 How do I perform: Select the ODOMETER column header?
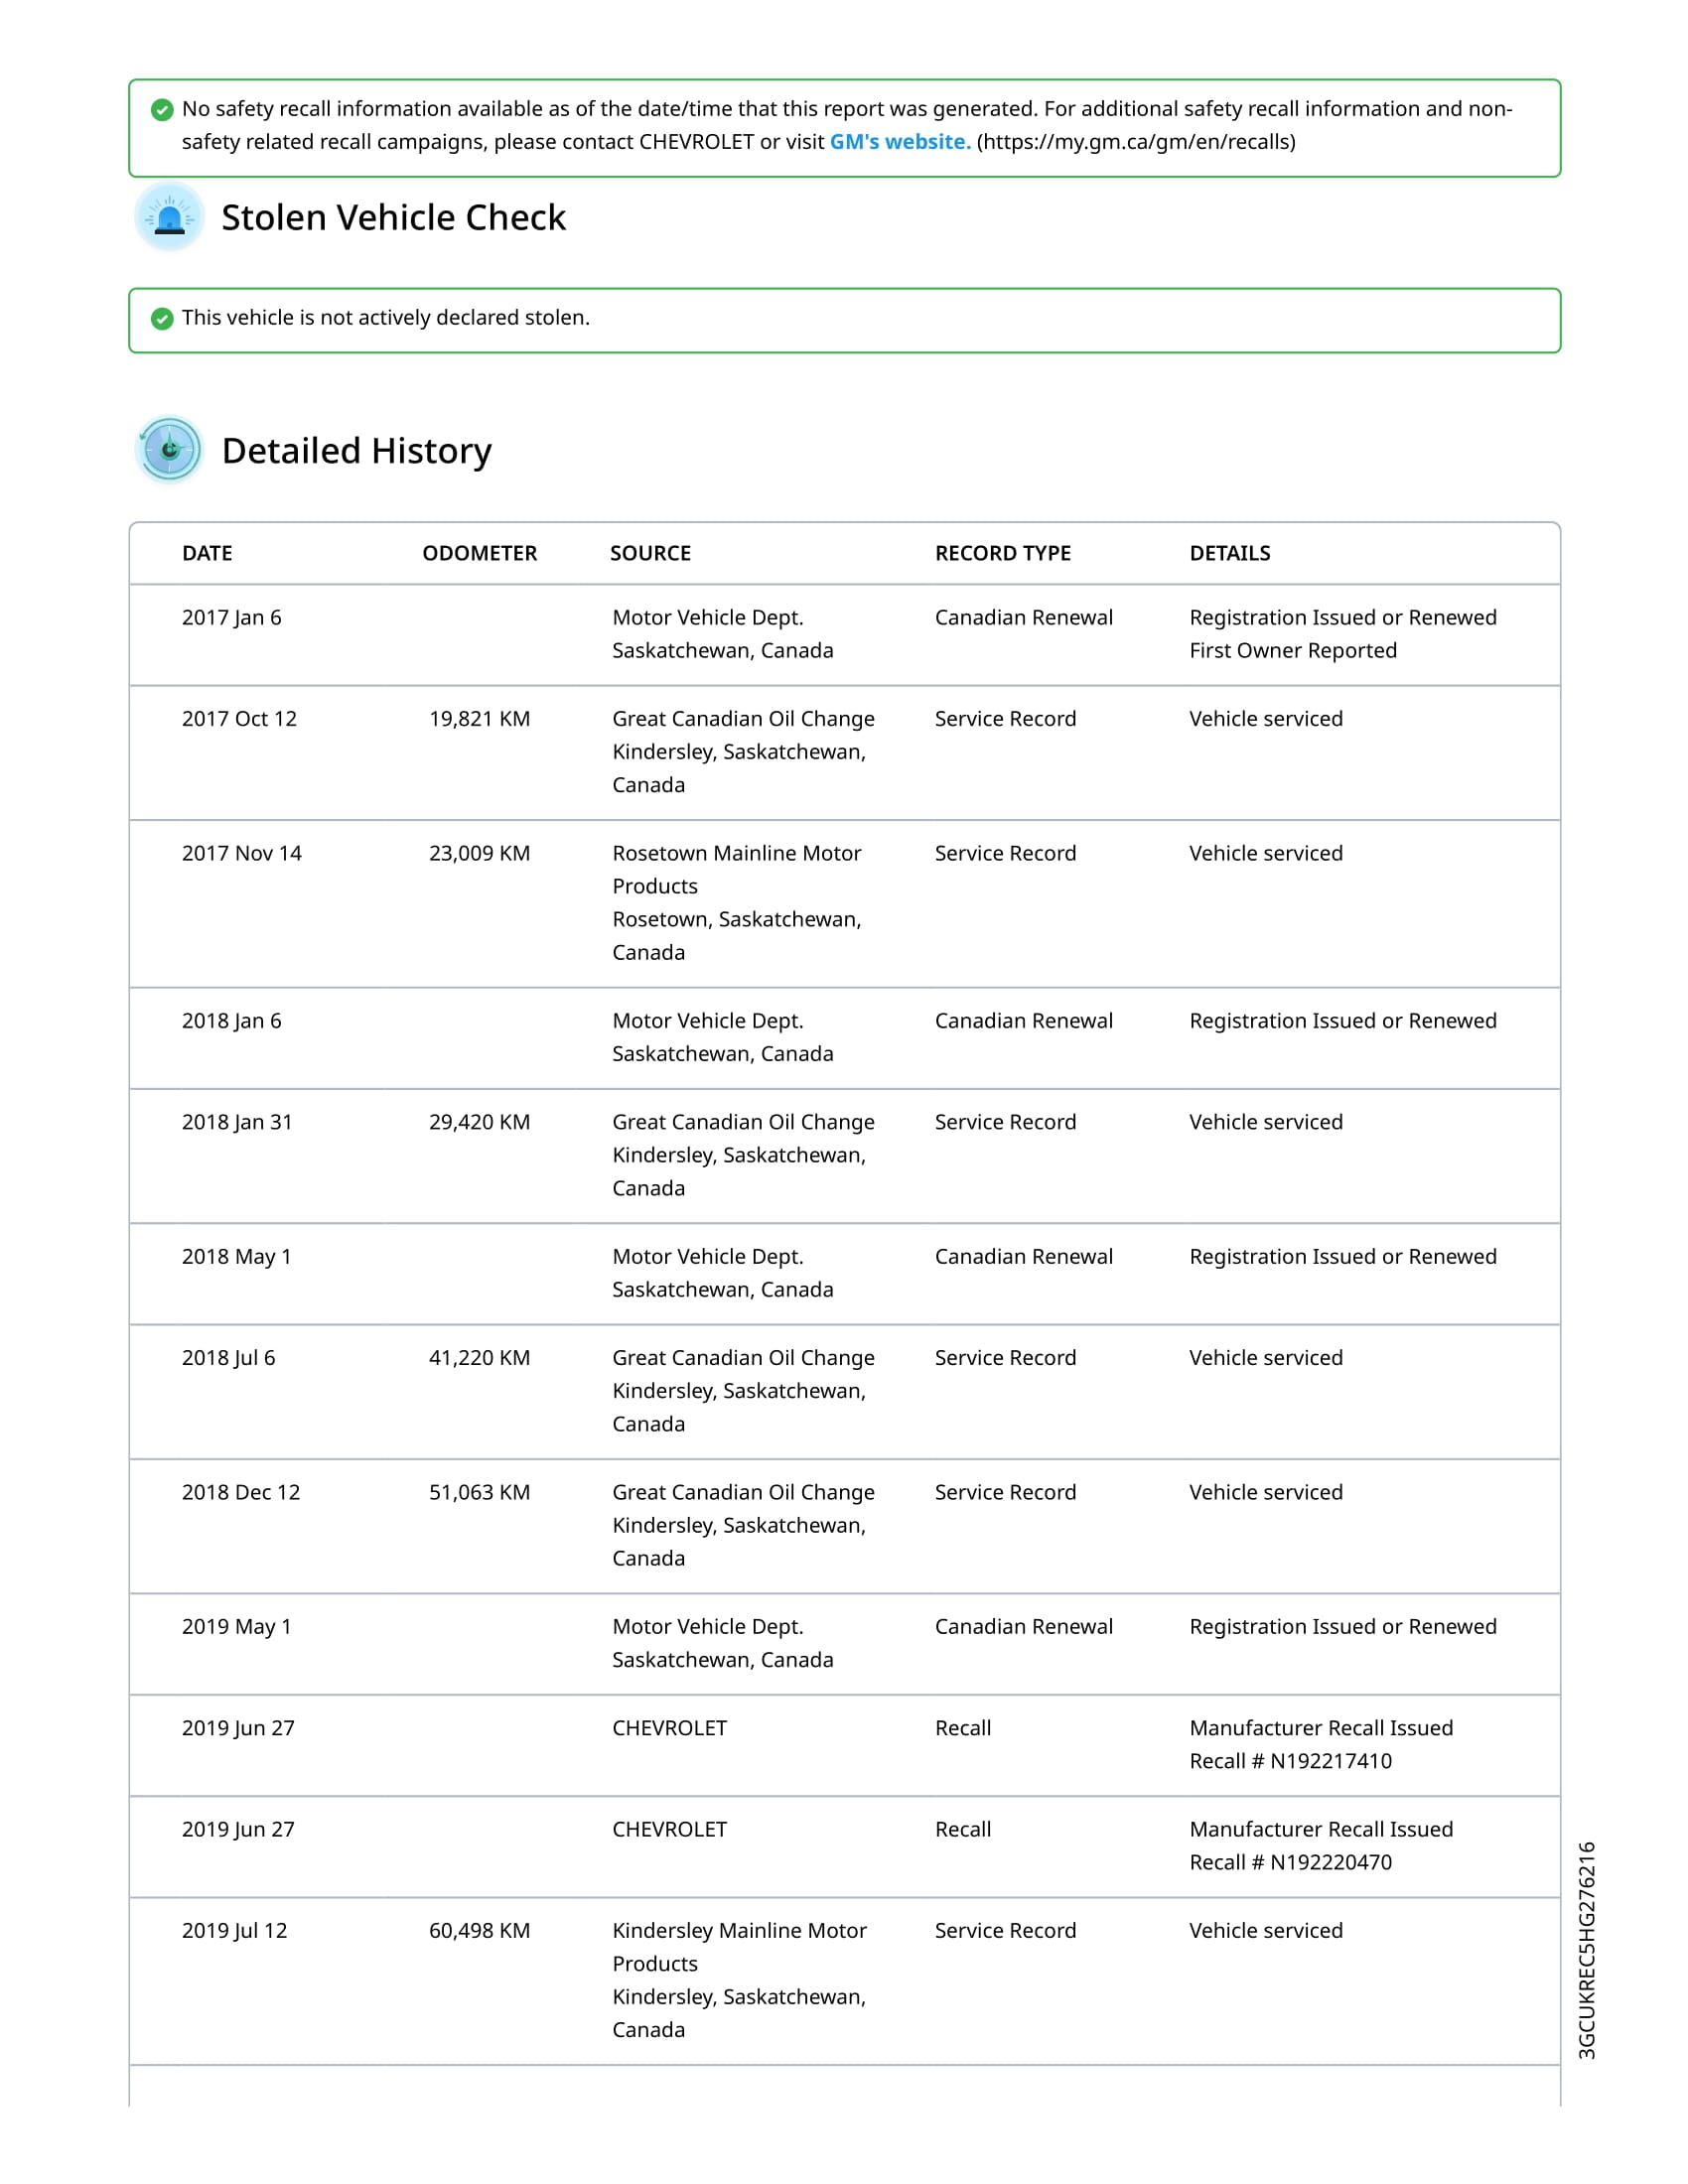(x=480, y=553)
